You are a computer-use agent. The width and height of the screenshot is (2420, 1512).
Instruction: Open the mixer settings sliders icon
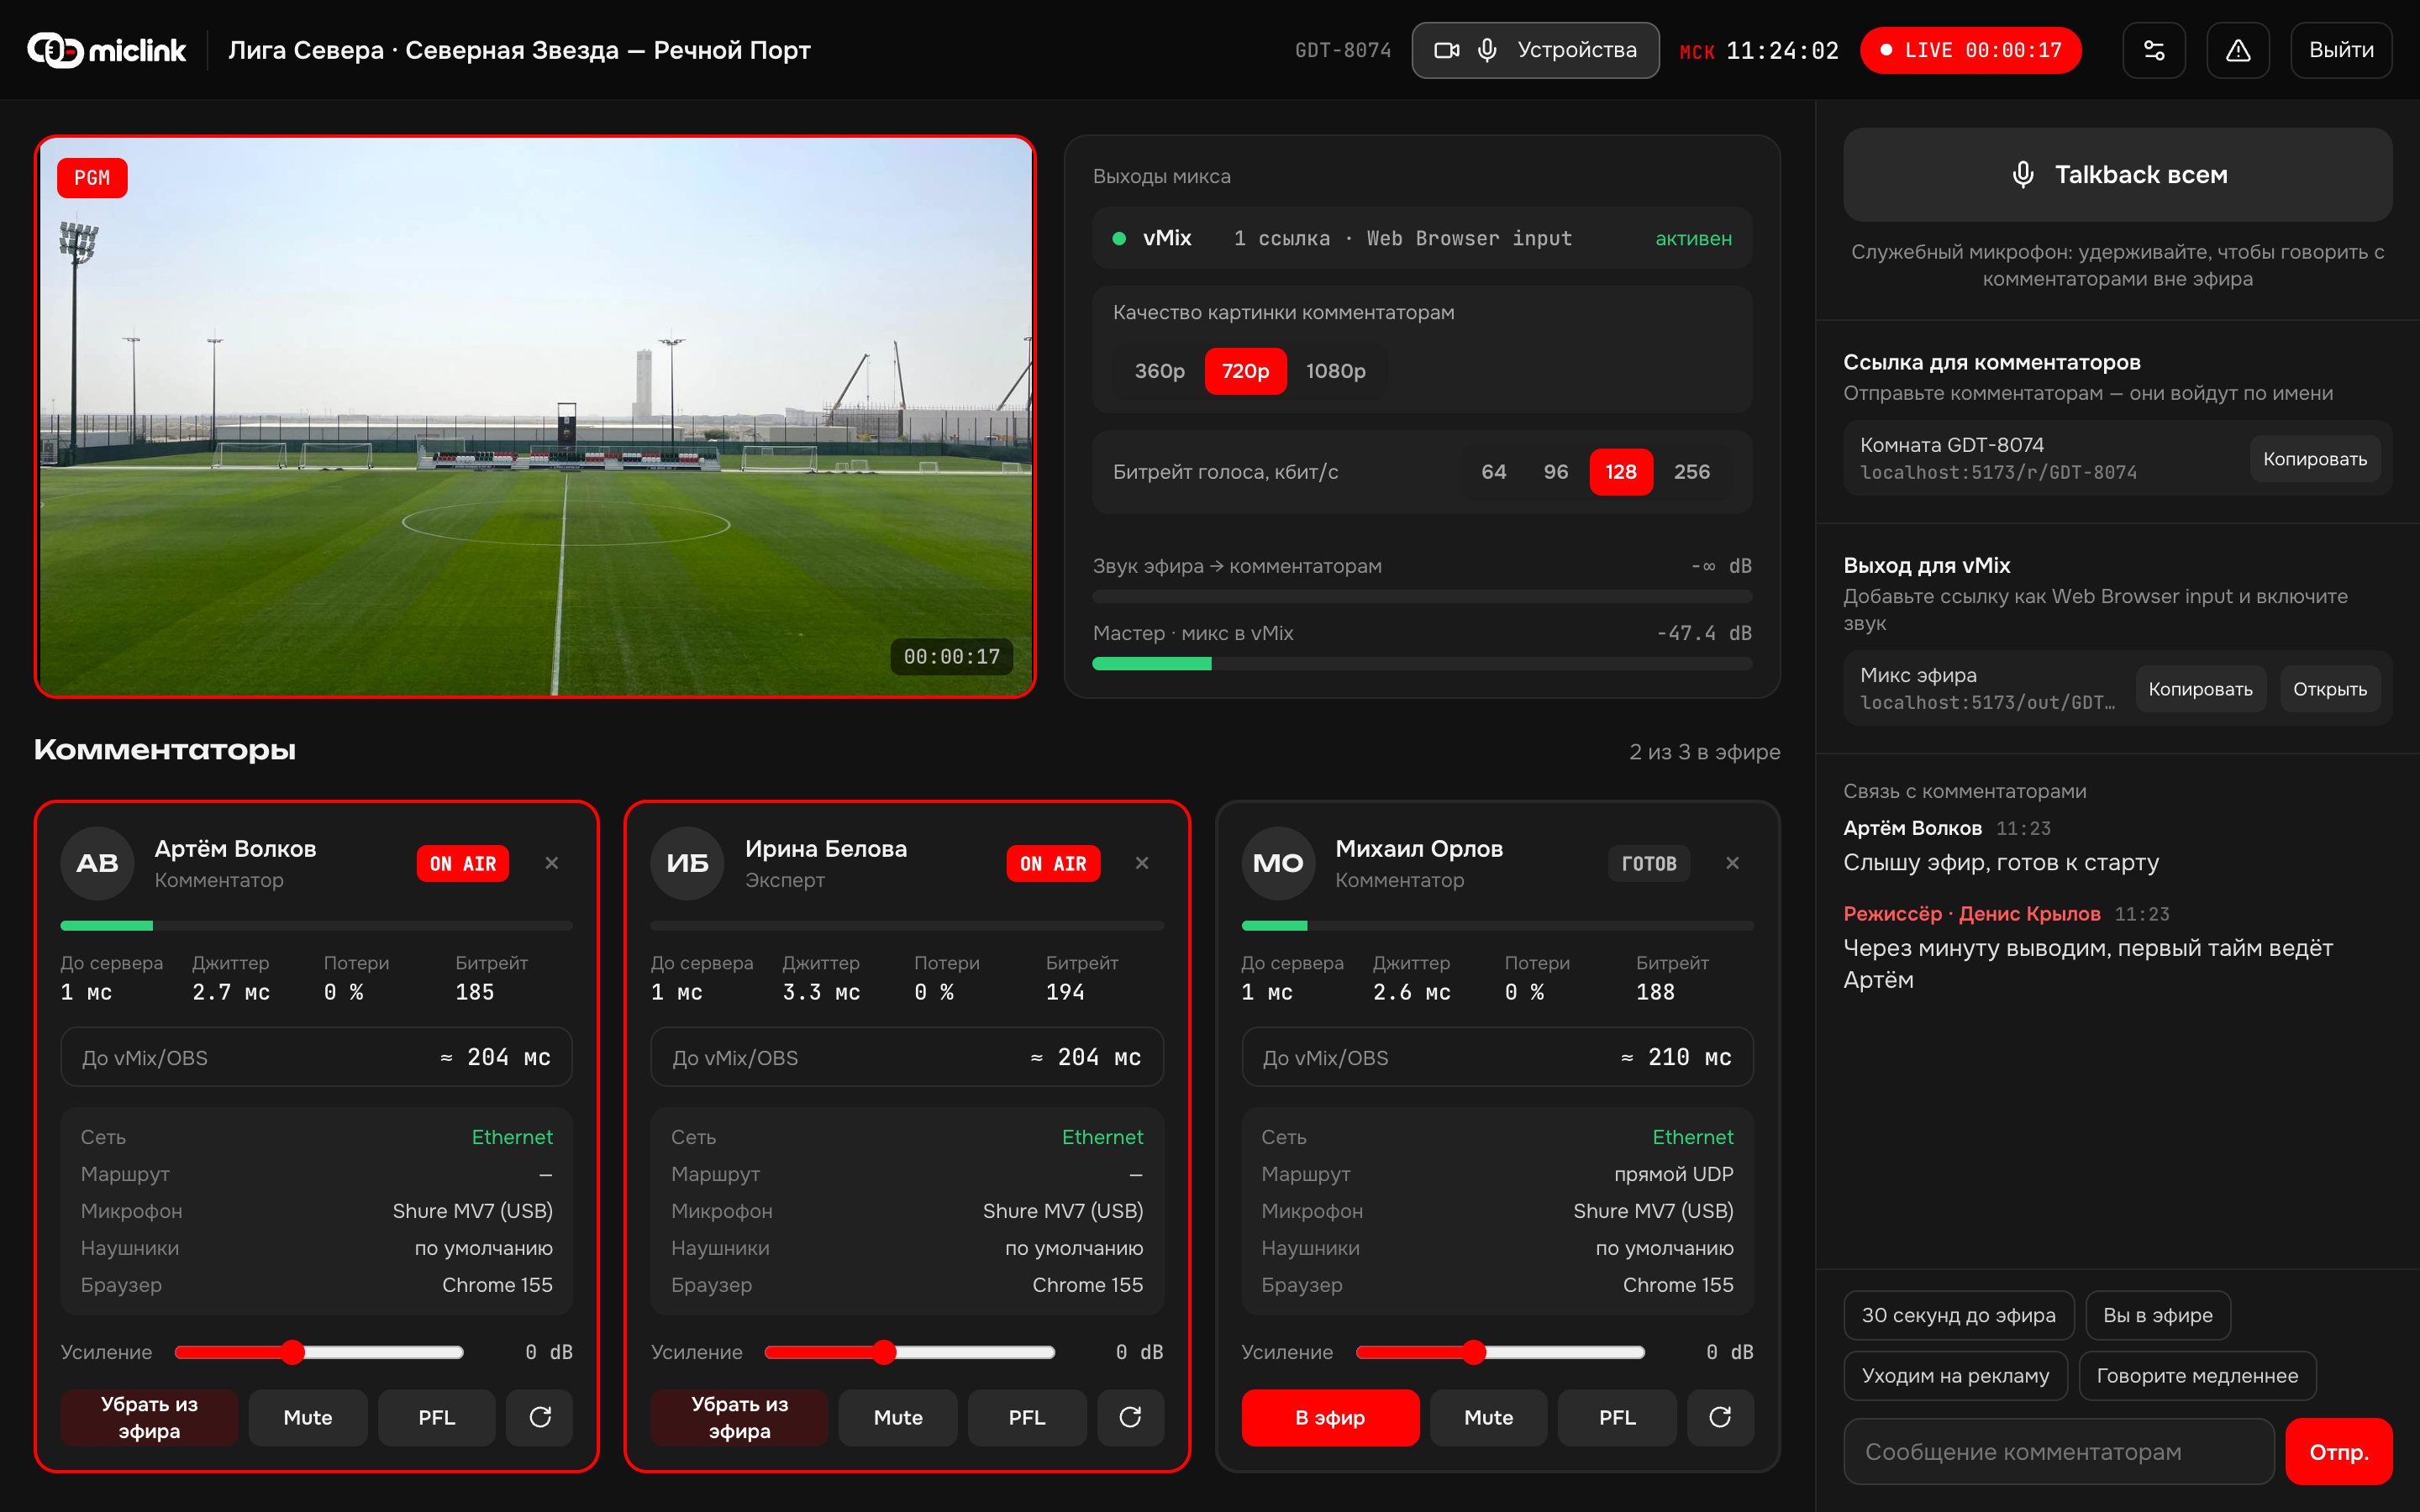point(2153,50)
